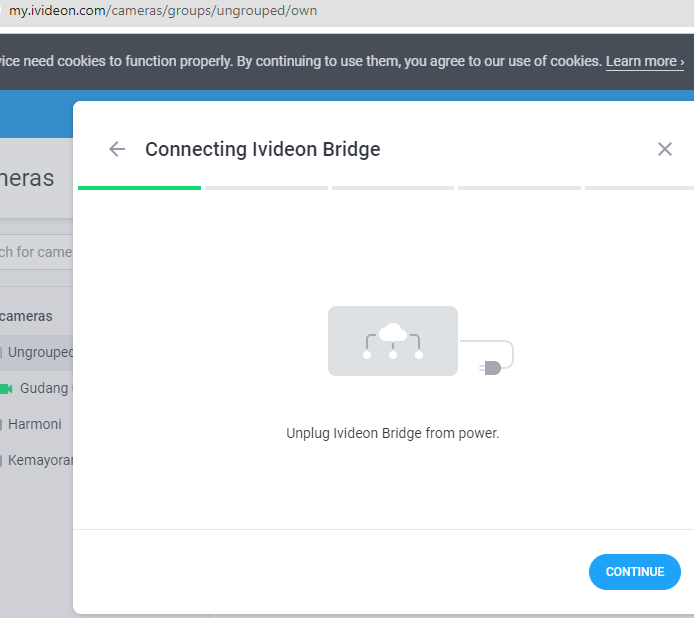Image resolution: width=694 pixels, height=618 pixels.
Task: Click 'Unplug Ivideon Bridge from power.' text
Action: pyautogui.click(x=393, y=433)
